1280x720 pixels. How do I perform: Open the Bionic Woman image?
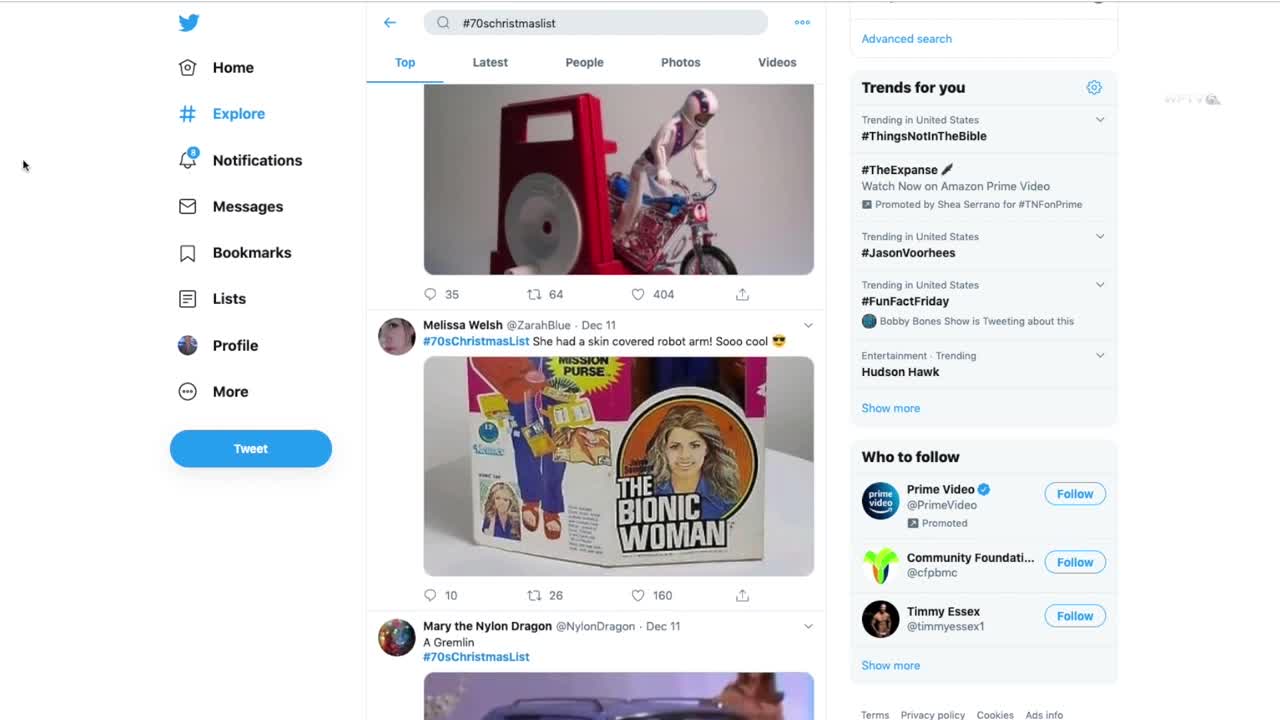coord(618,466)
